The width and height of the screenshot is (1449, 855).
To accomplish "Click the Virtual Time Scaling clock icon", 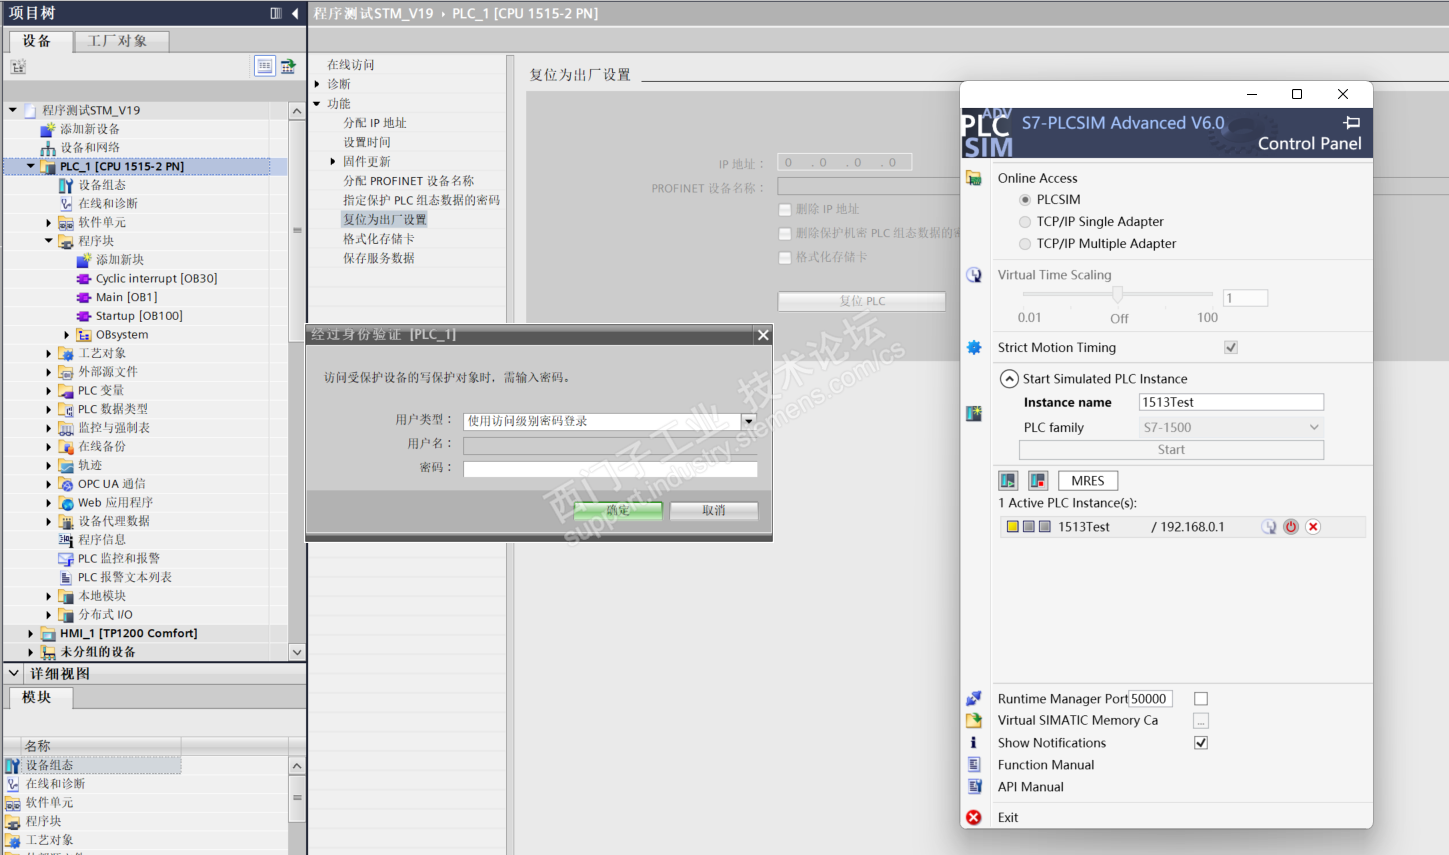I will (973, 275).
